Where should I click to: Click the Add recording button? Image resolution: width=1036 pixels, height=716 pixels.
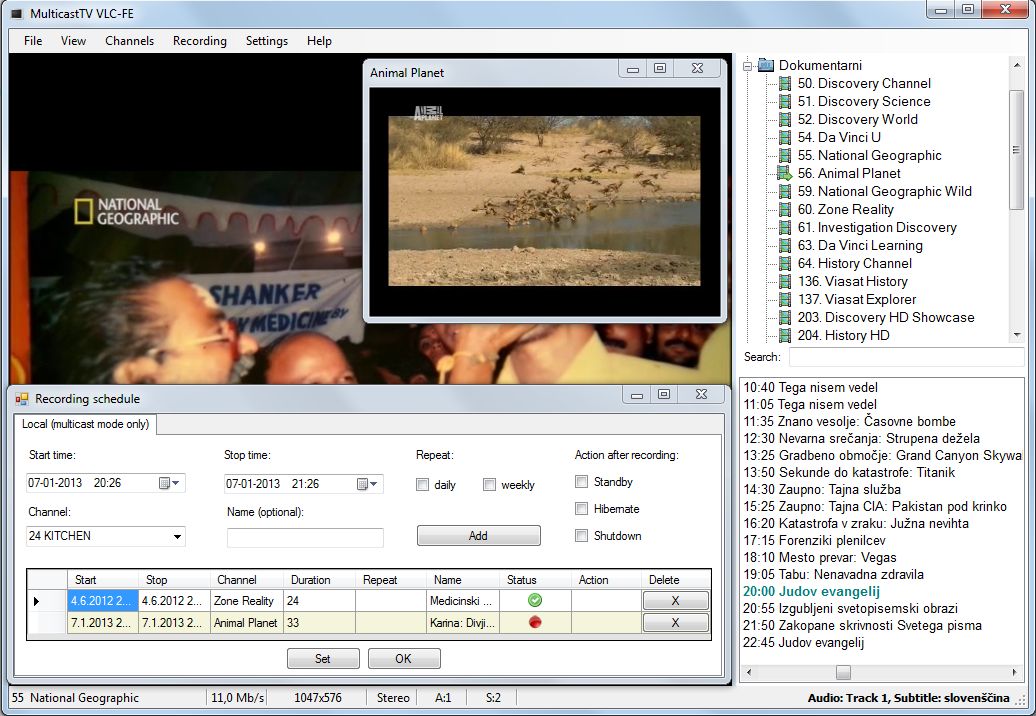478,536
